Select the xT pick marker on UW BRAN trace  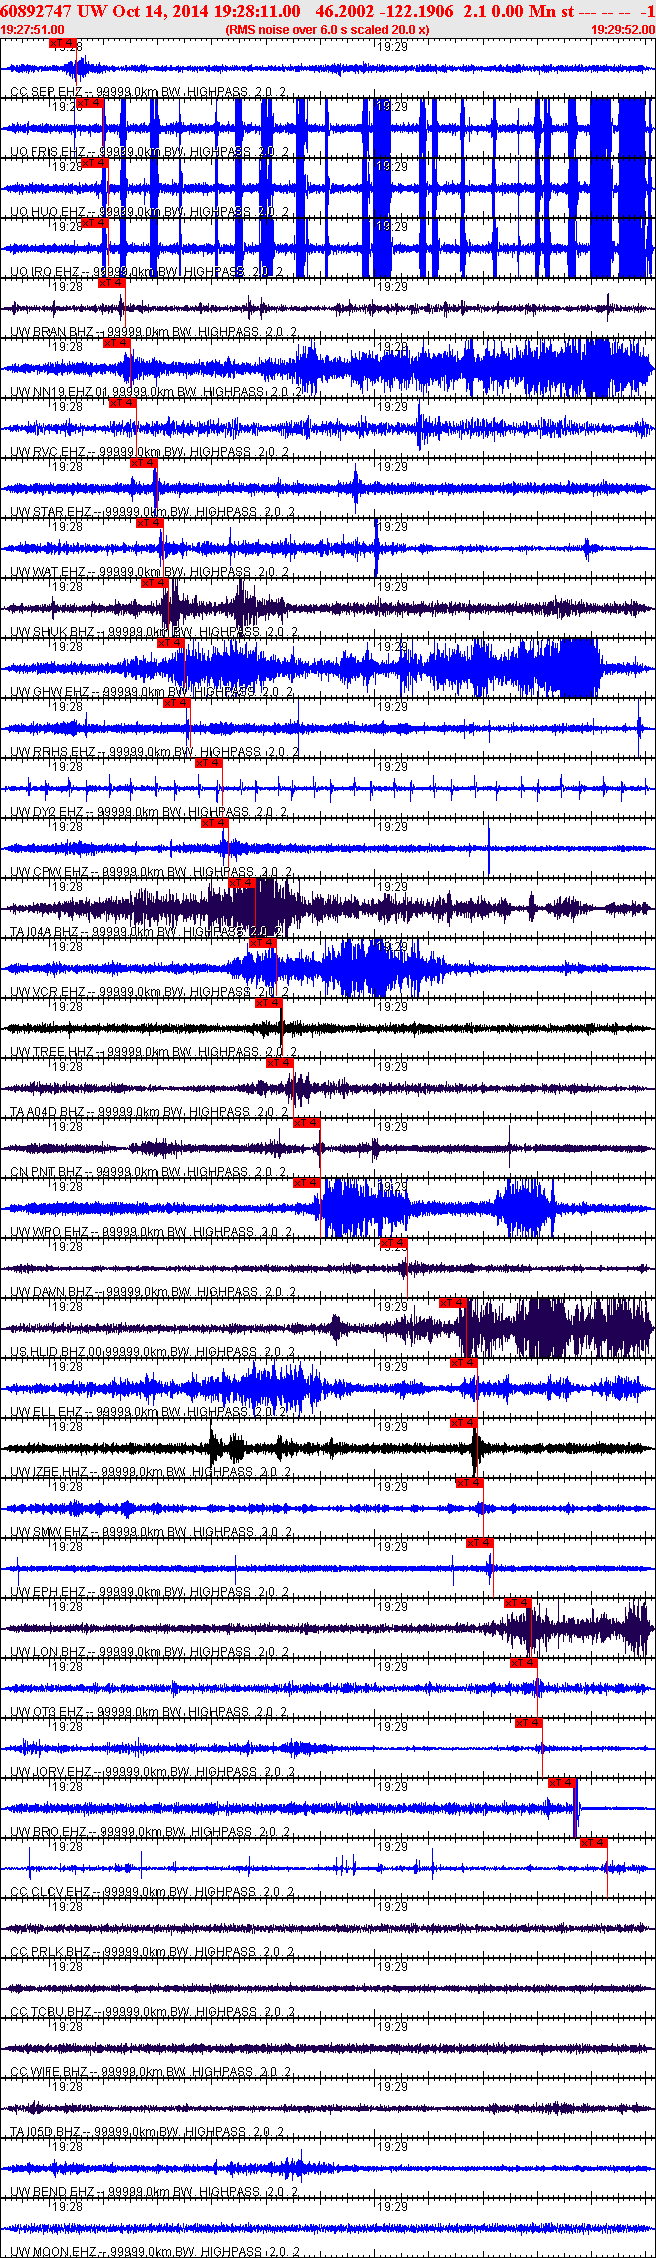(x=111, y=283)
